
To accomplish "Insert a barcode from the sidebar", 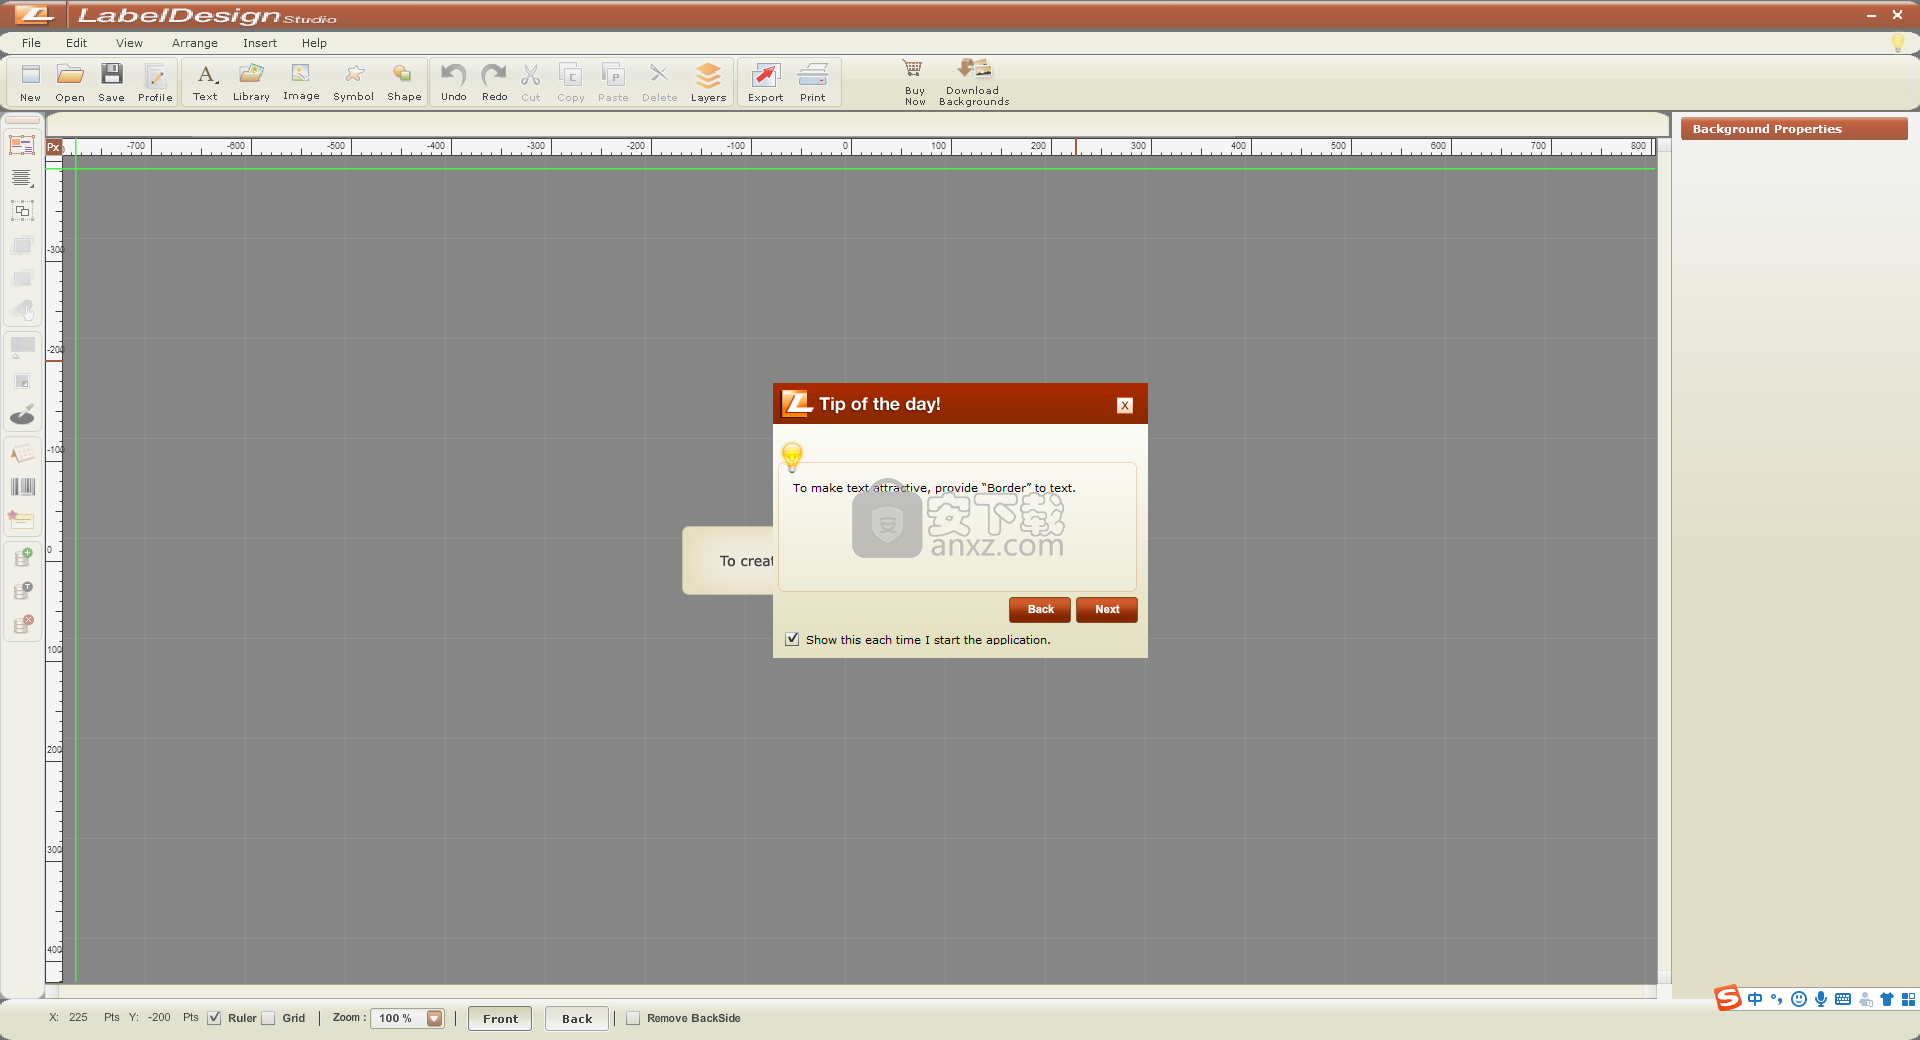I will pos(22,487).
